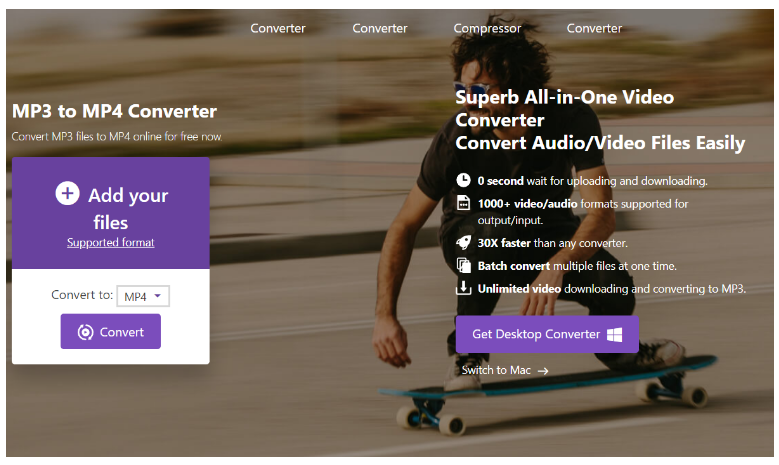The image size is (779, 465).
Task: Click the Get Desktop Converter button
Action: 547,334
